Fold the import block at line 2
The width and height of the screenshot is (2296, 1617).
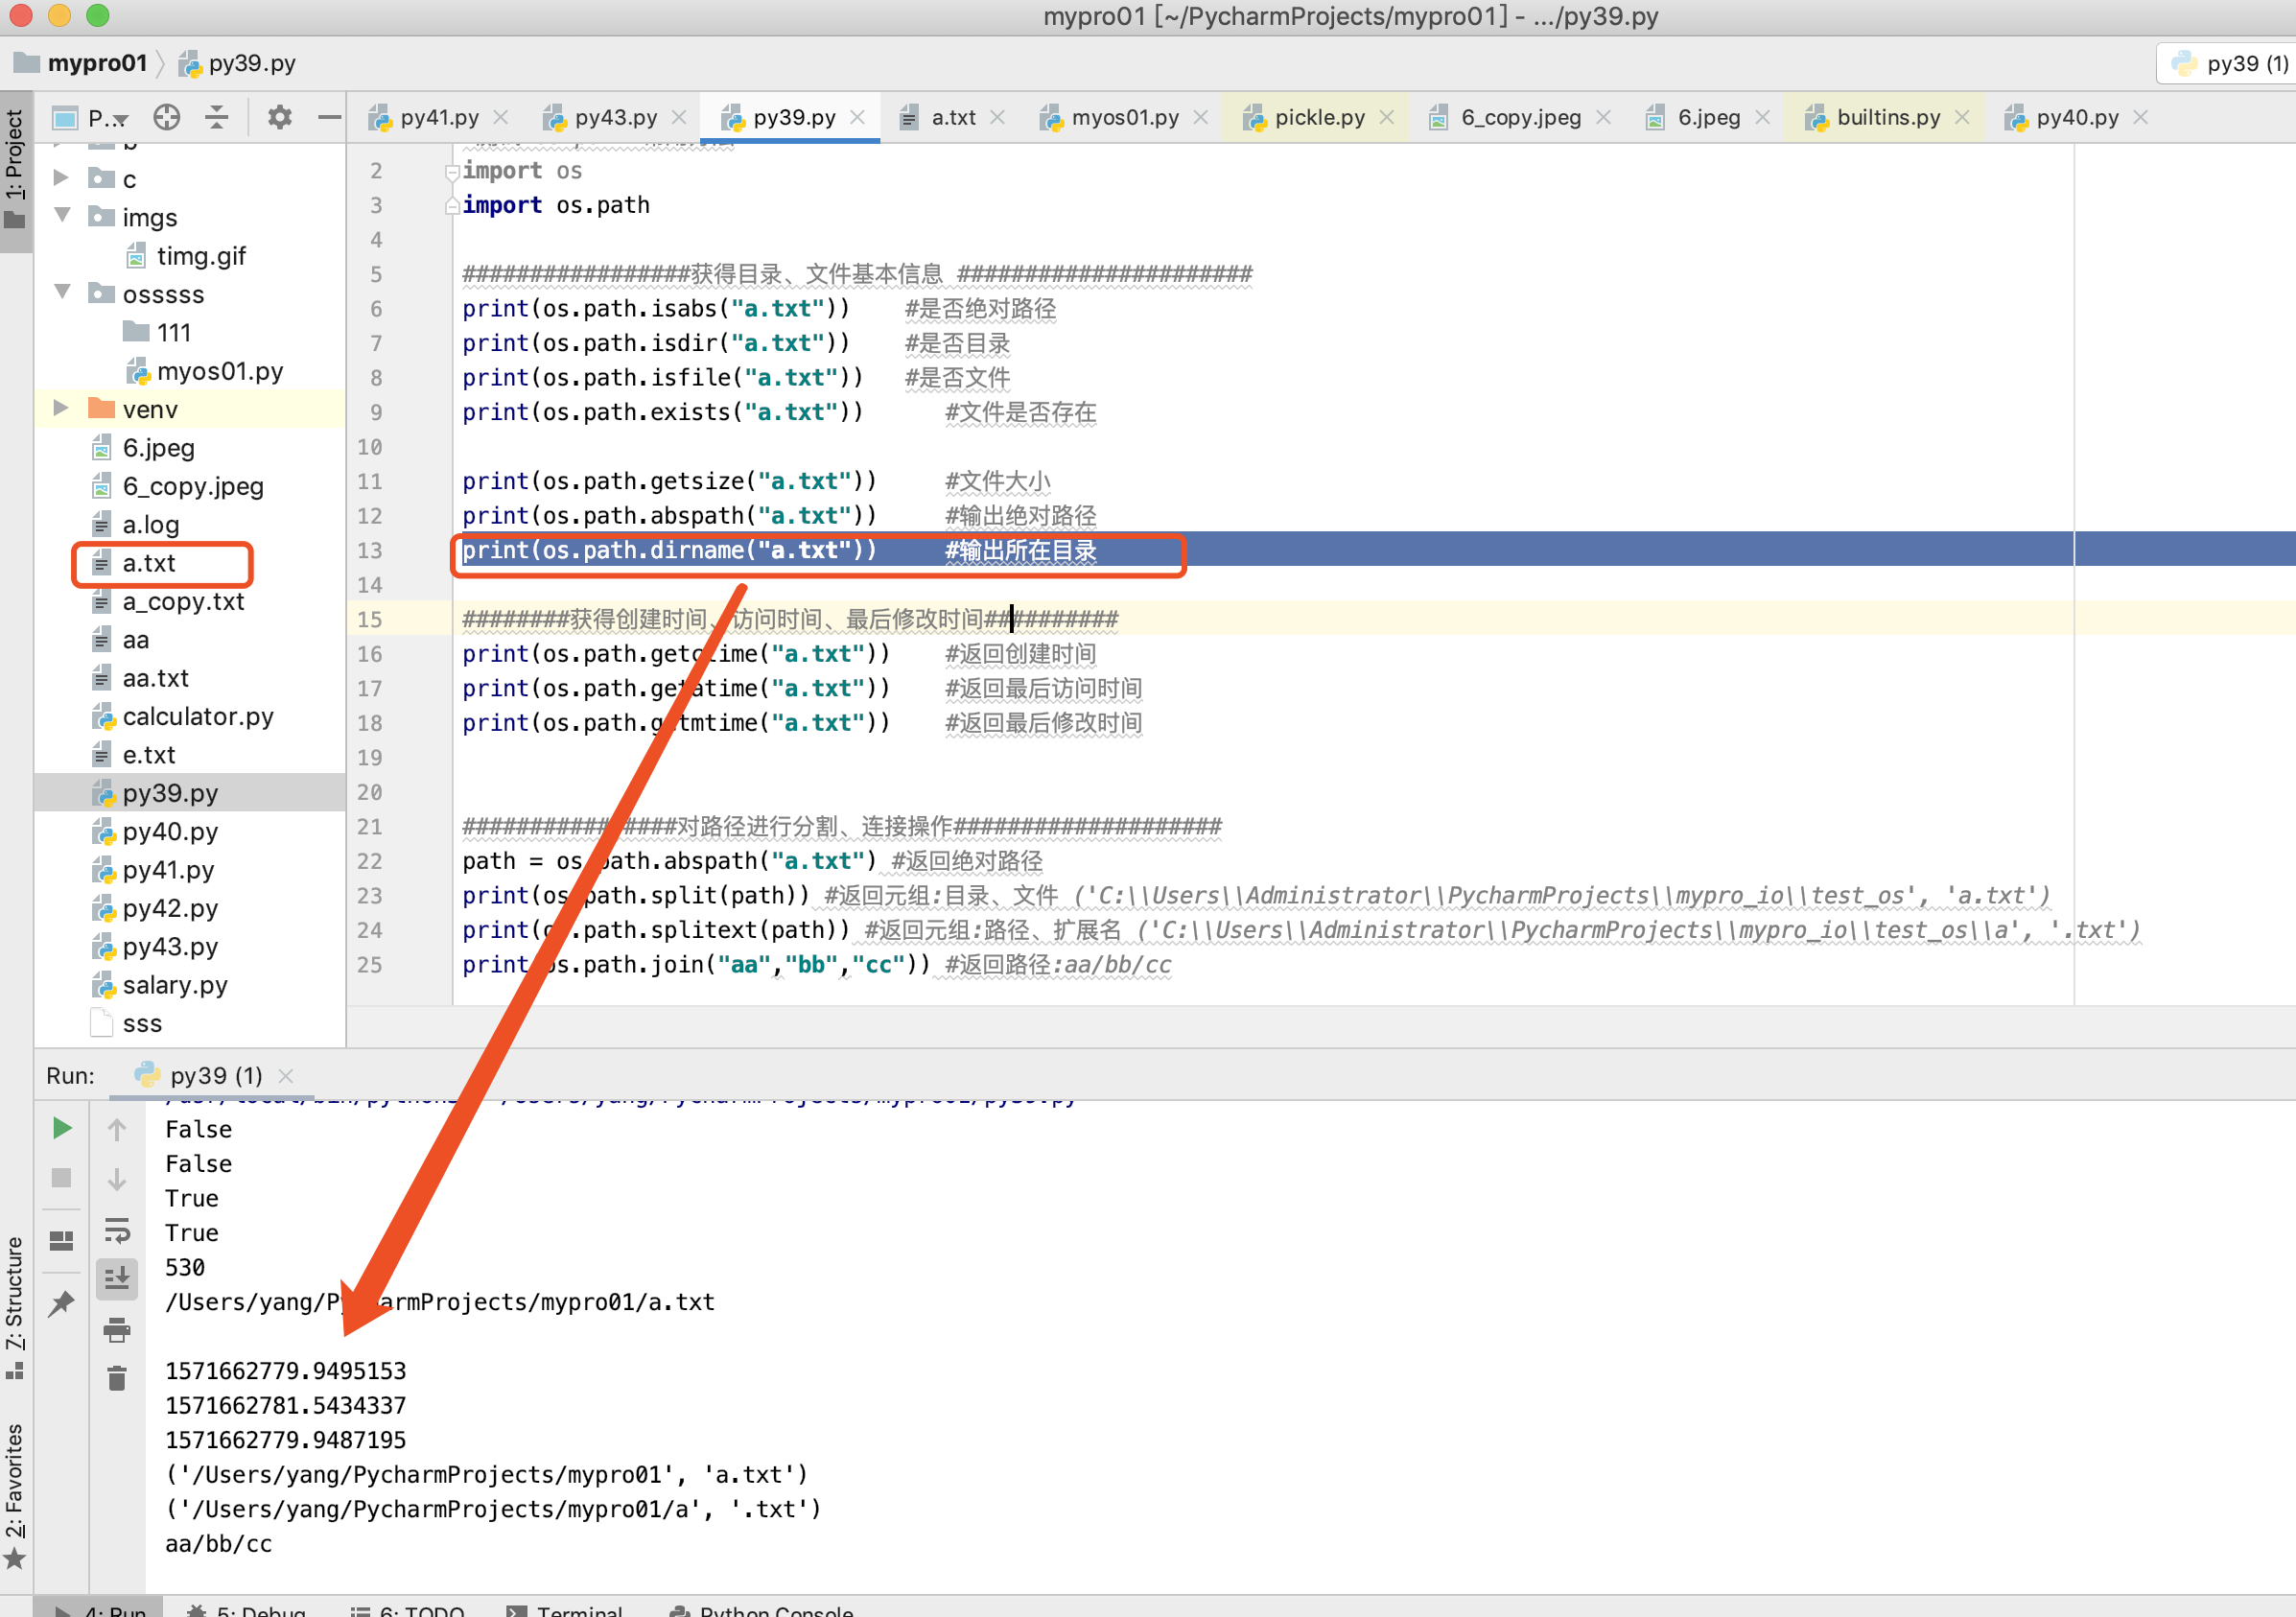point(452,172)
